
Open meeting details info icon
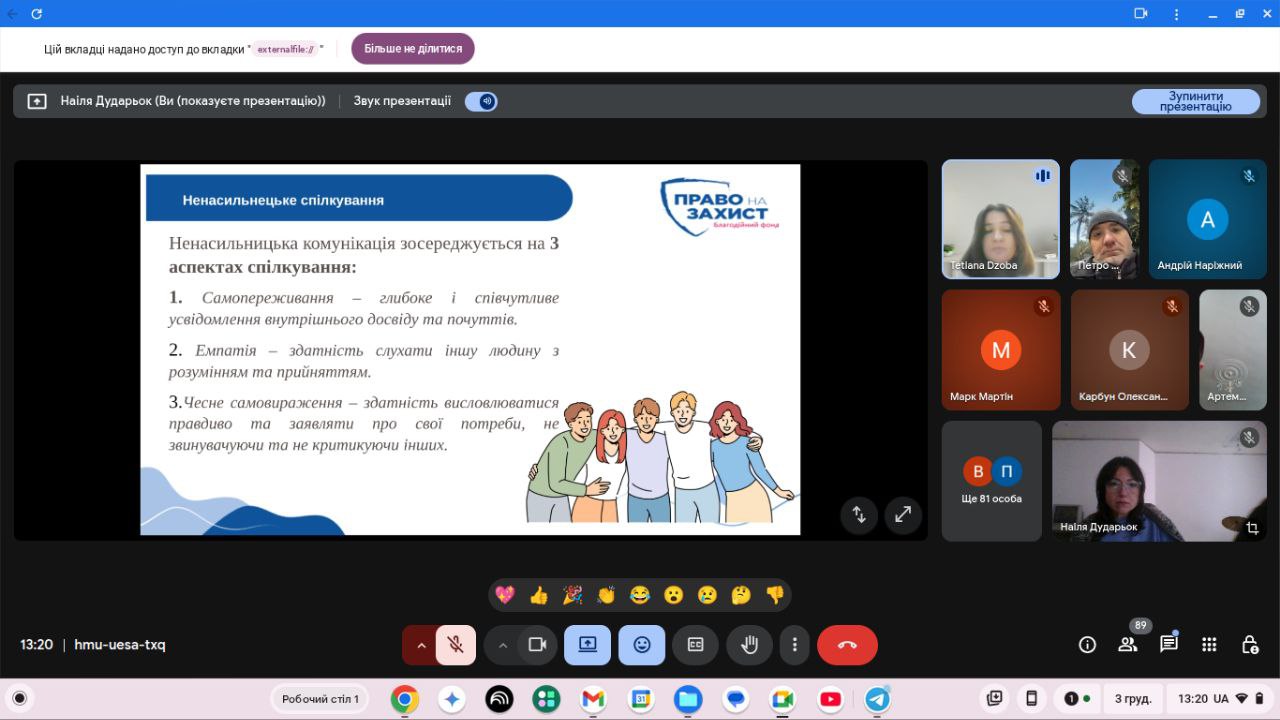(x=1087, y=645)
